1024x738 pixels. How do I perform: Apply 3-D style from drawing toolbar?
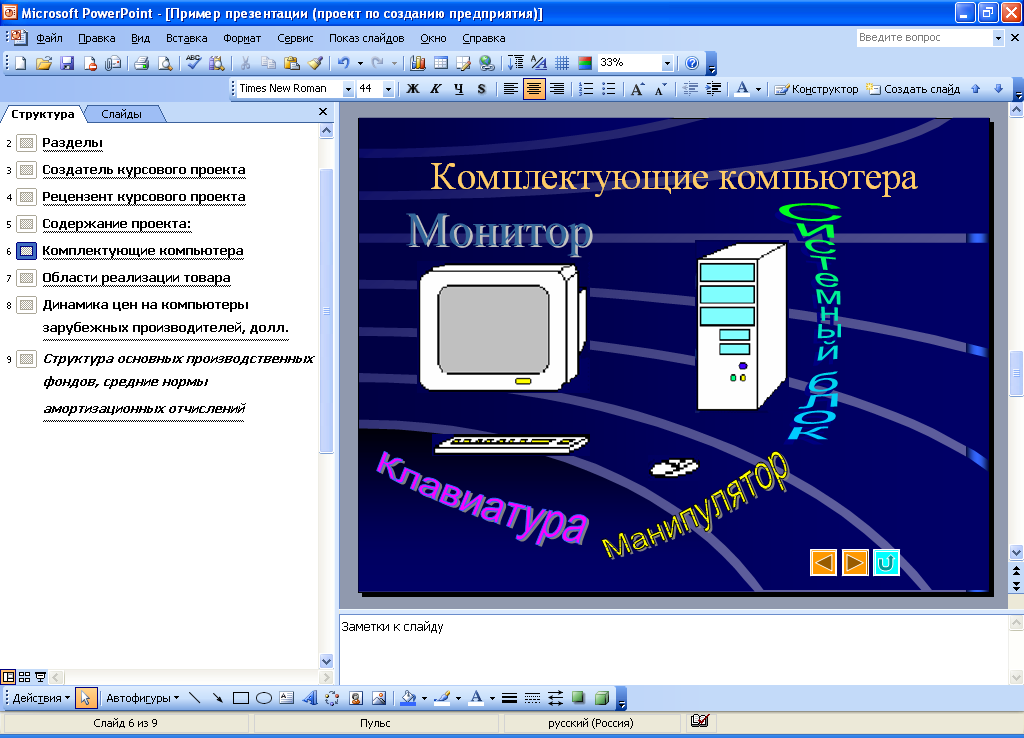(601, 698)
